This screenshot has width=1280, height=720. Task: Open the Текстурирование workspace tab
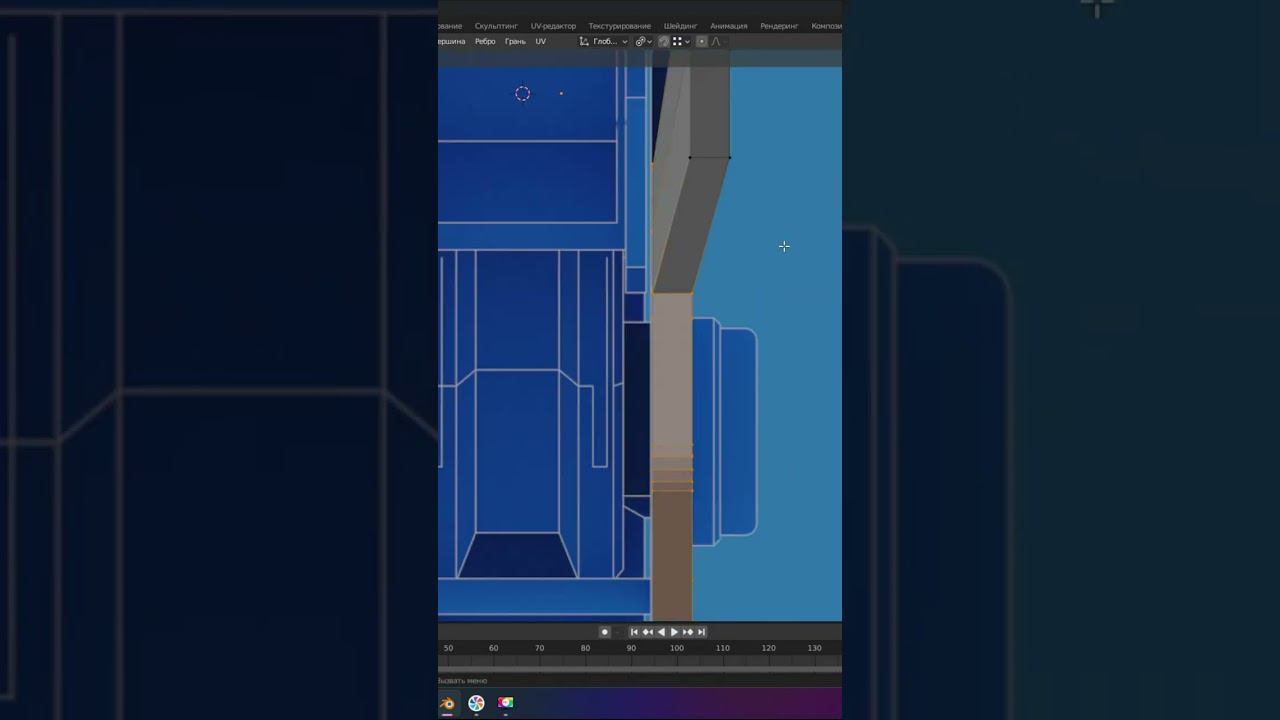(x=620, y=26)
